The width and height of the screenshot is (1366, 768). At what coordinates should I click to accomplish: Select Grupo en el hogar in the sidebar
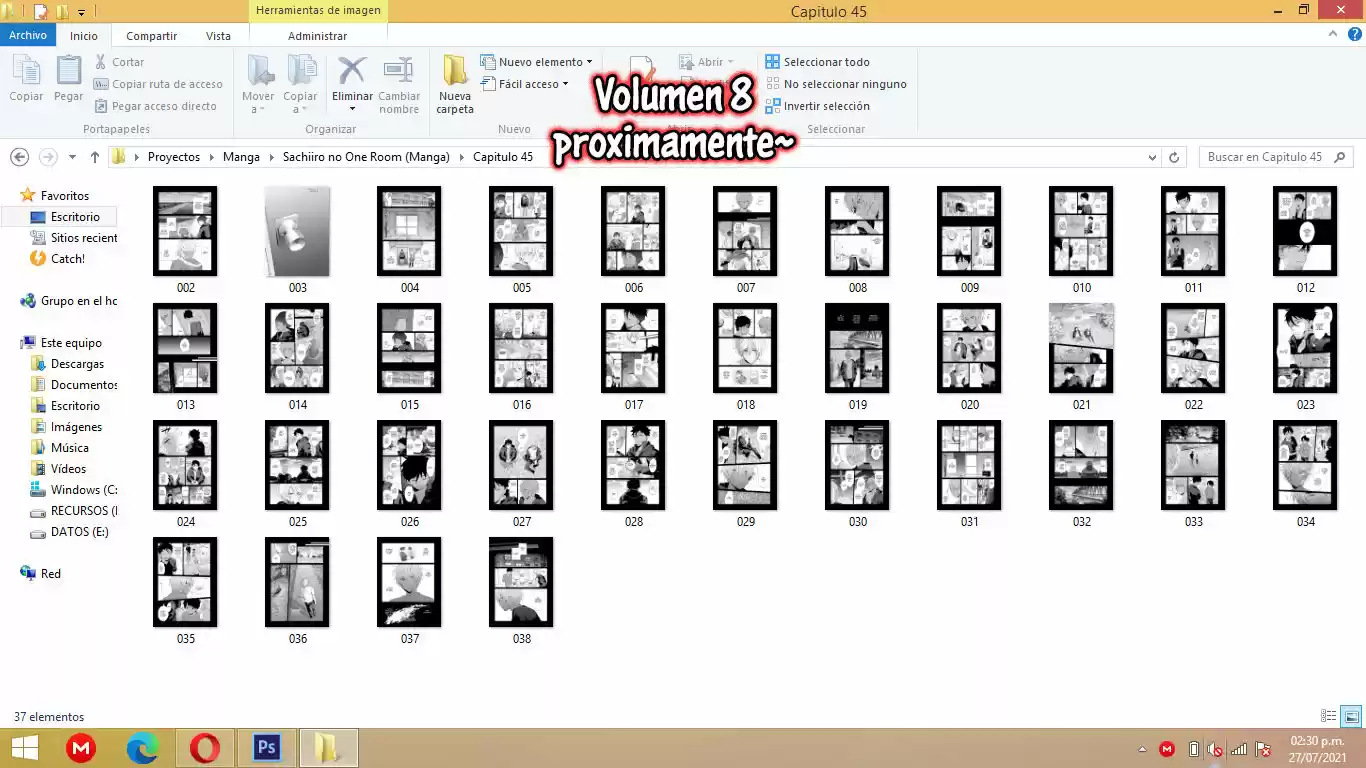tap(69, 301)
